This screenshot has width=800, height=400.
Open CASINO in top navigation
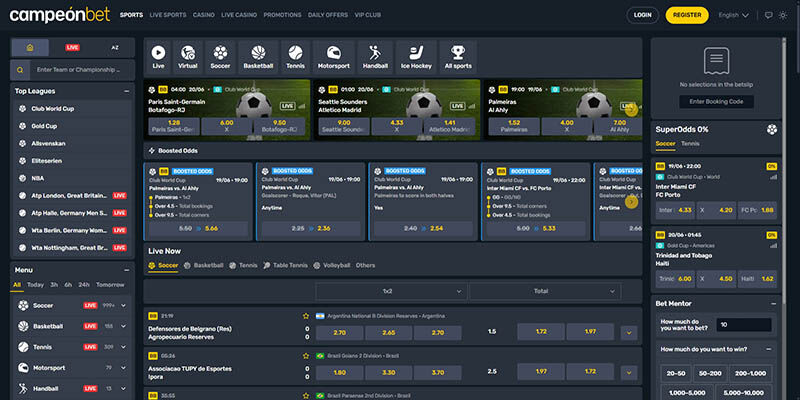(x=204, y=15)
